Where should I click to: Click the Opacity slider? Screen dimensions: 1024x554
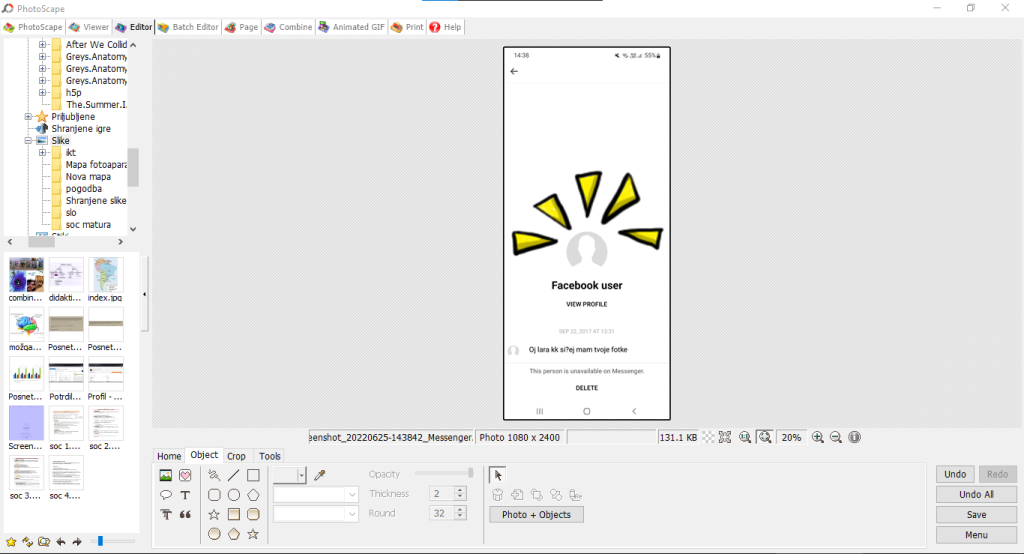coord(443,473)
